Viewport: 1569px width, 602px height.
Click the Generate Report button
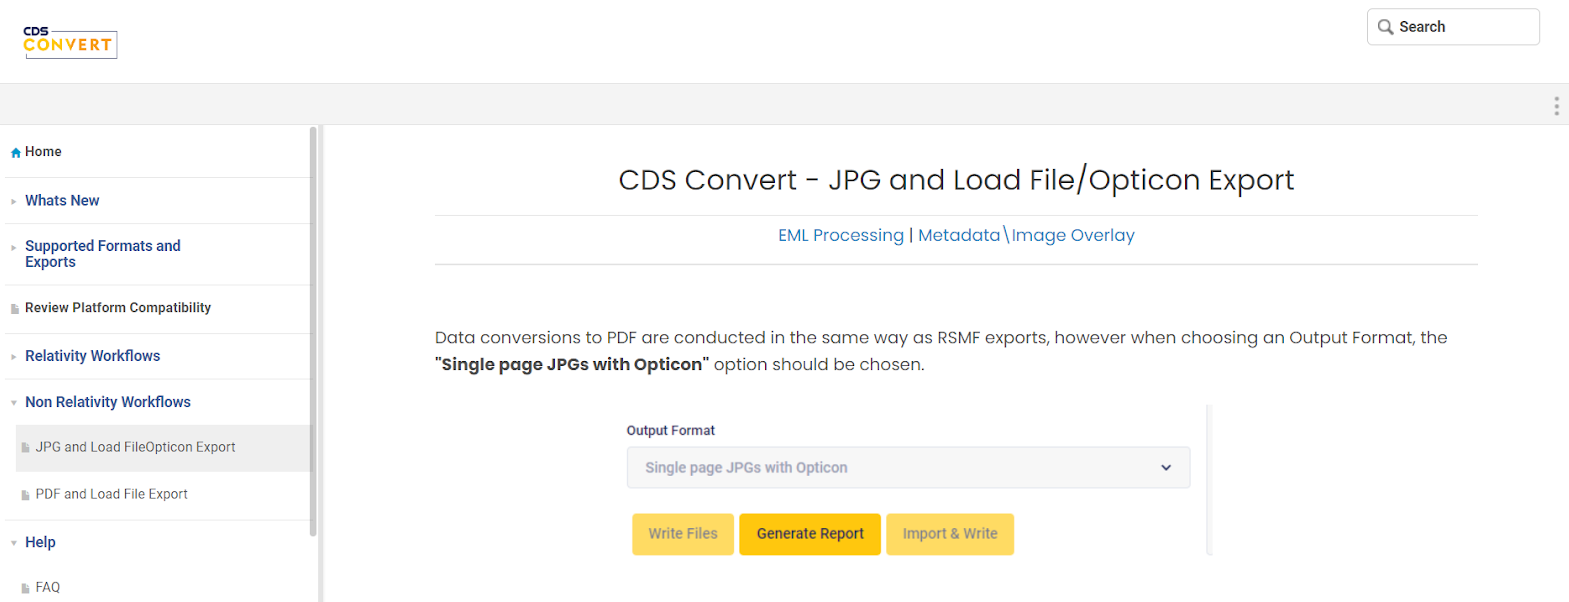pos(810,534)
